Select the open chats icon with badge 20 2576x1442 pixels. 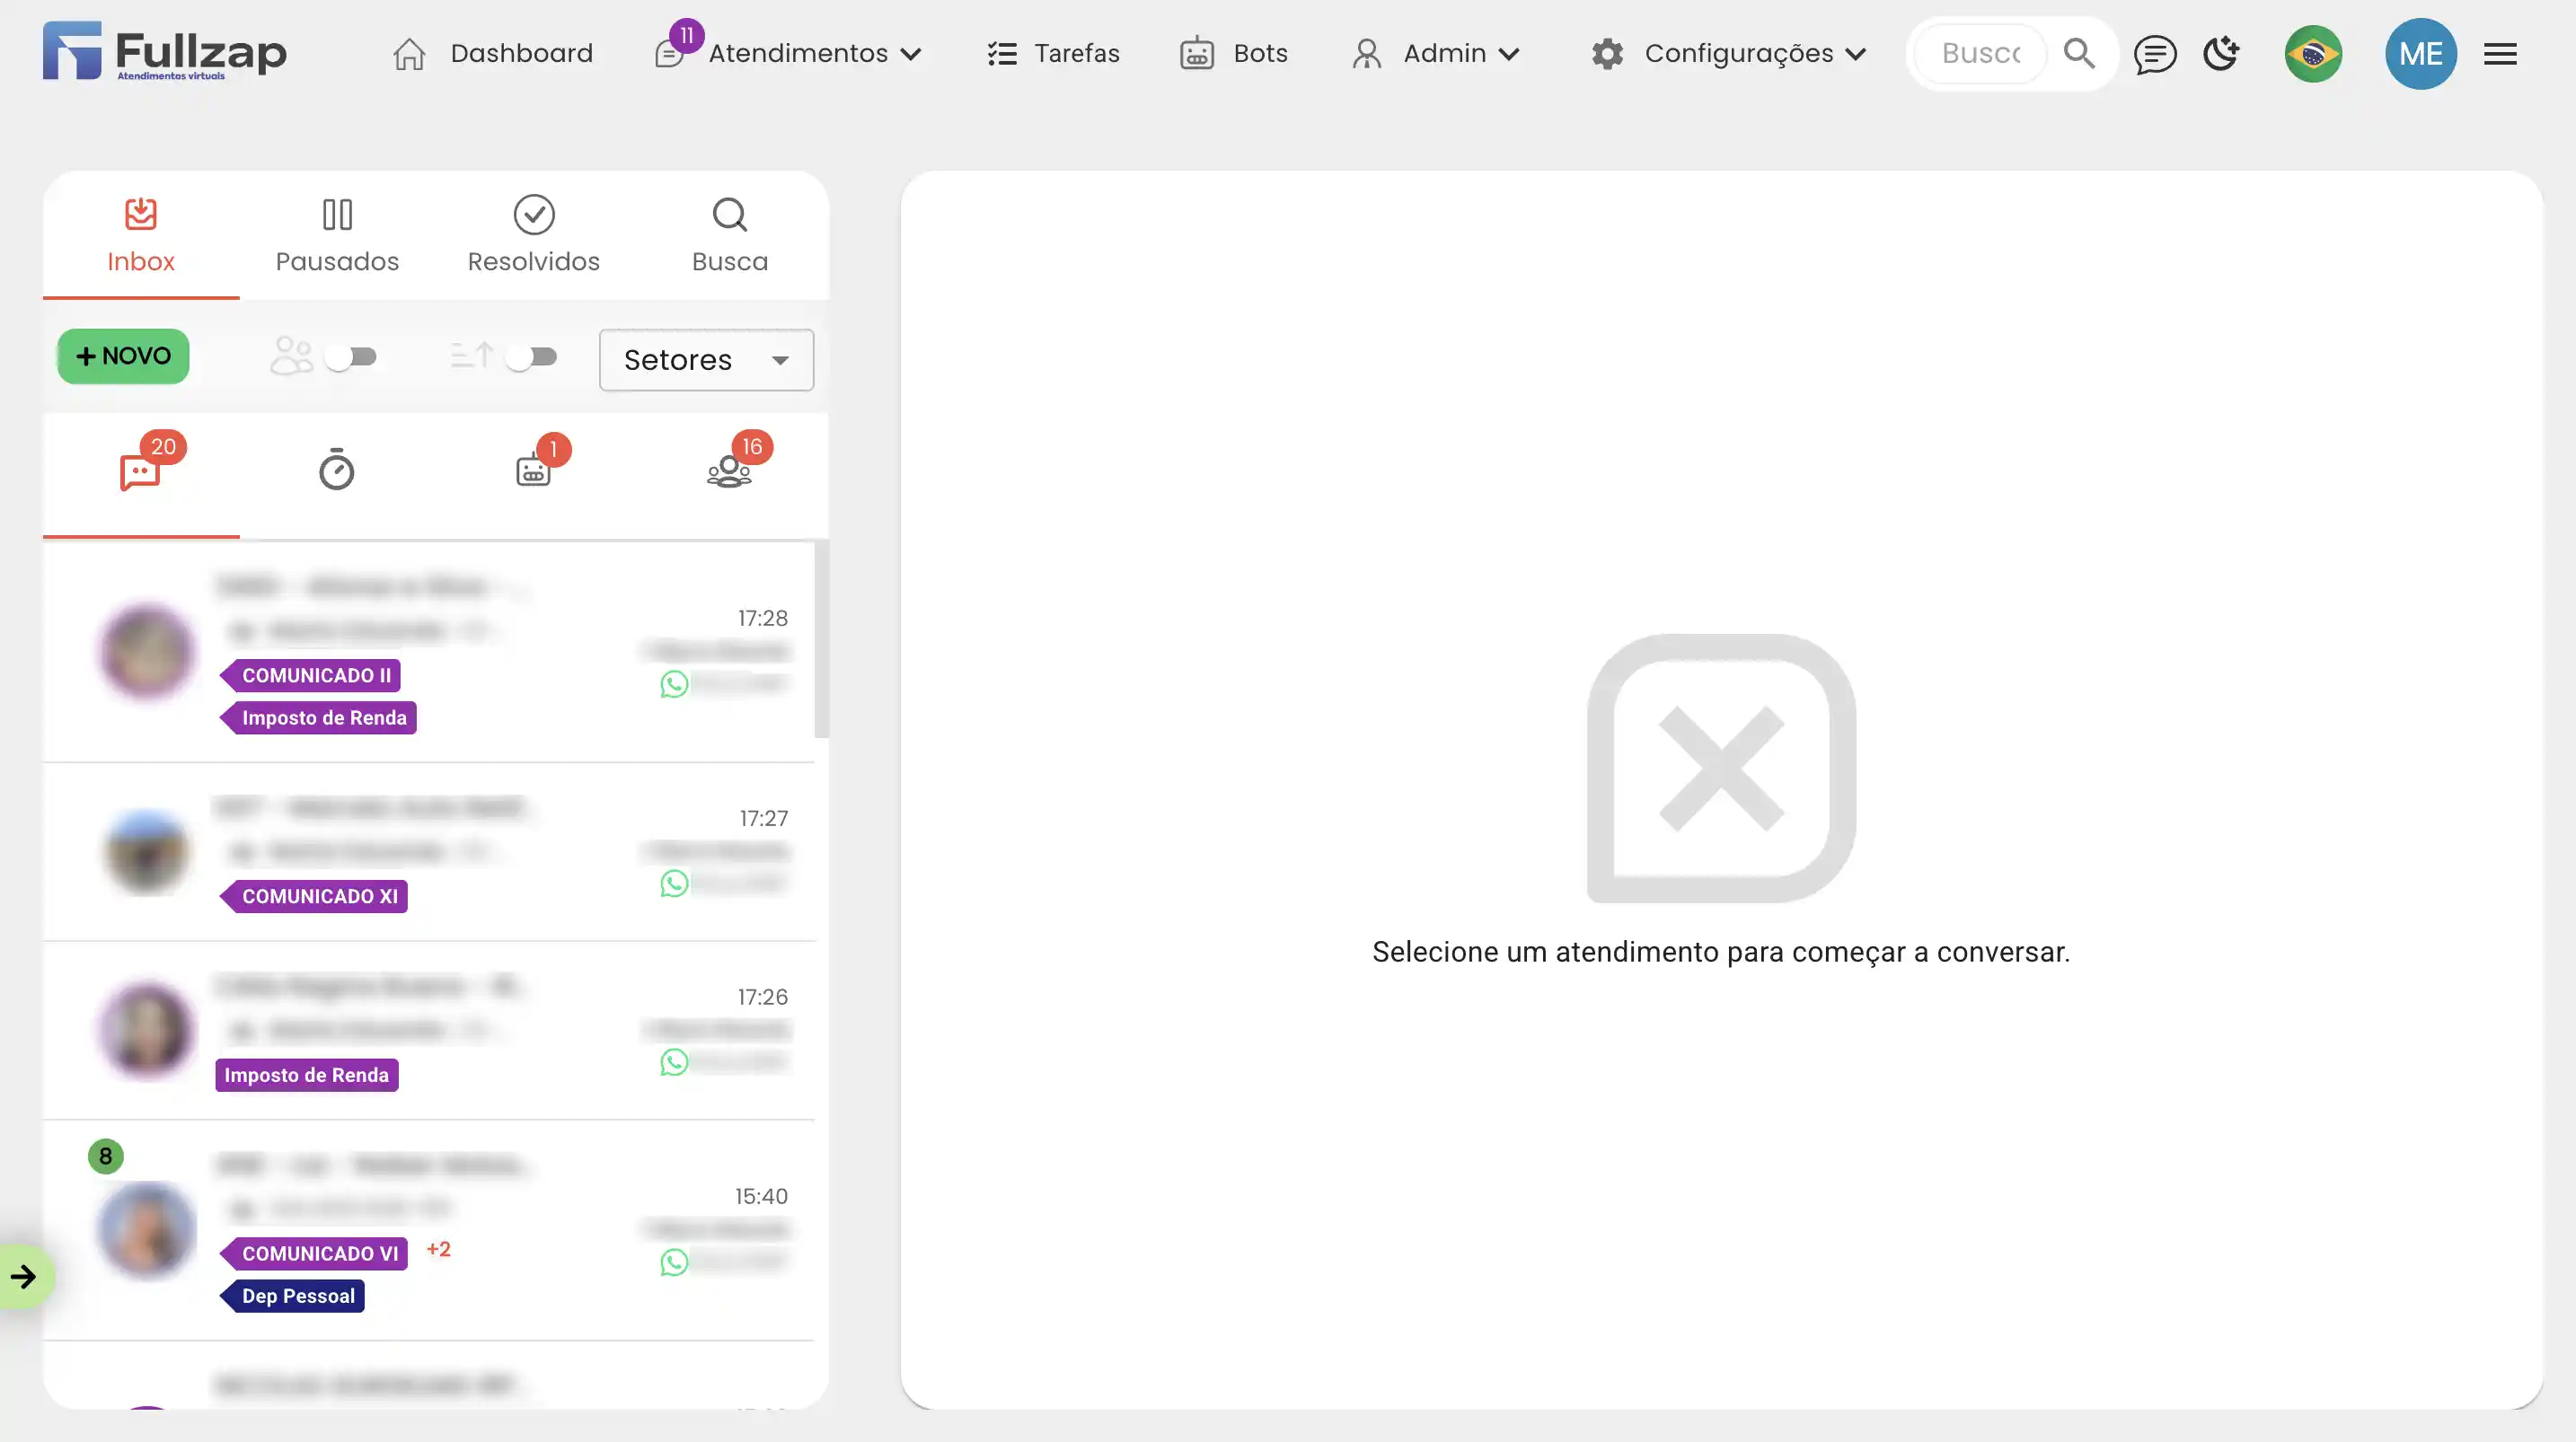pos(141,470)
